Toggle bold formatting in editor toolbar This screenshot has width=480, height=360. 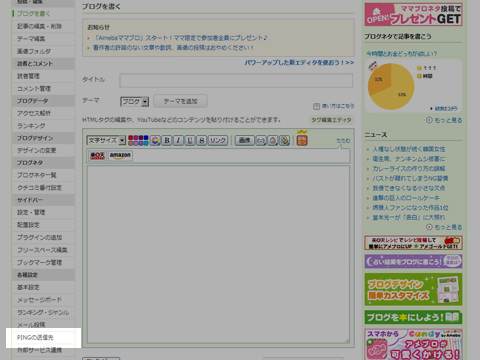tap(167, 140)
